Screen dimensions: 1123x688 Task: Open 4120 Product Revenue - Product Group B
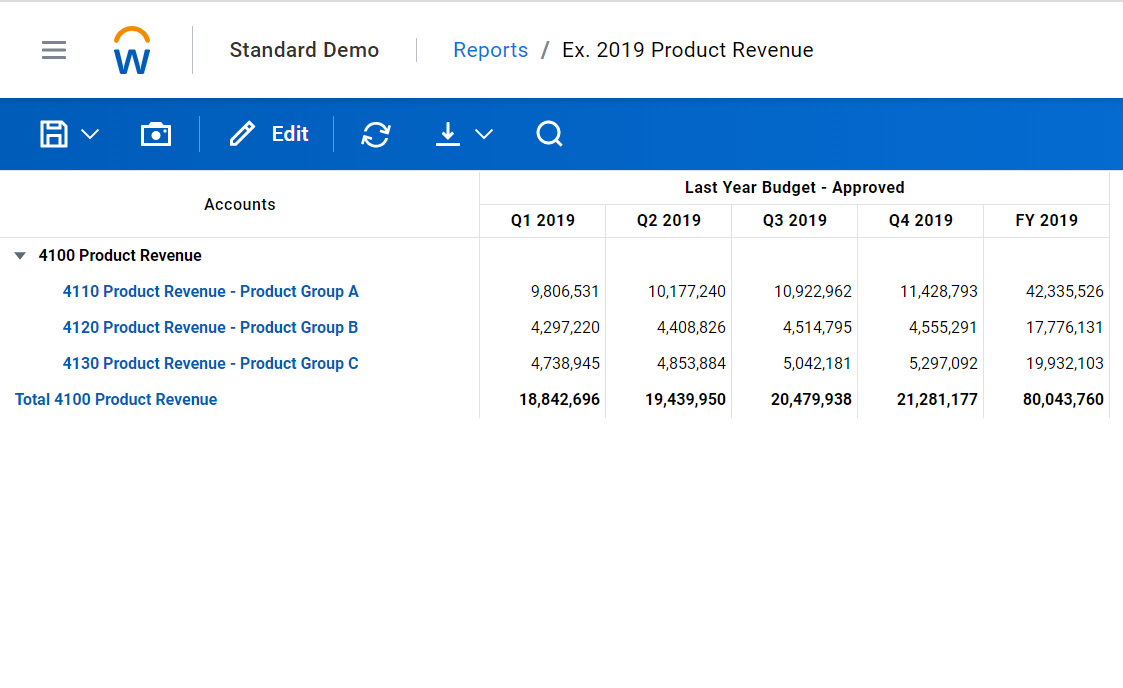coord(210,328)
